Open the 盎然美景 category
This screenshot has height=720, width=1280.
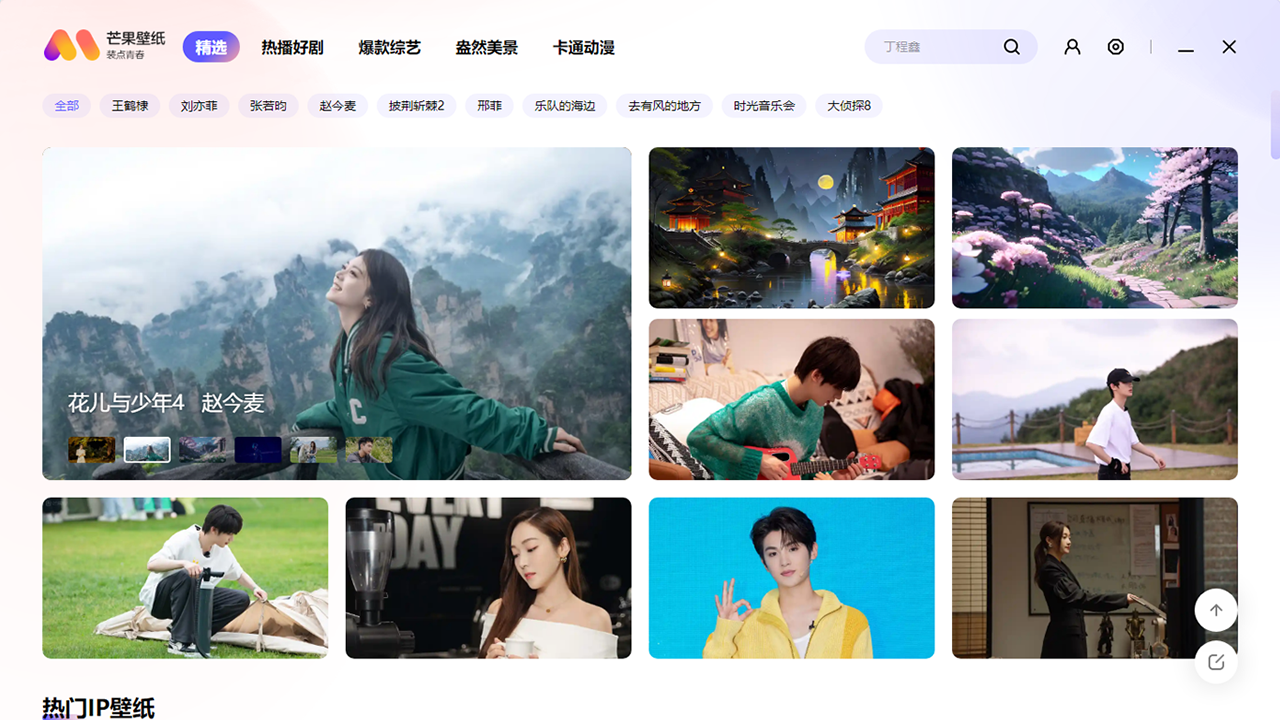click(x=486, y=46)
